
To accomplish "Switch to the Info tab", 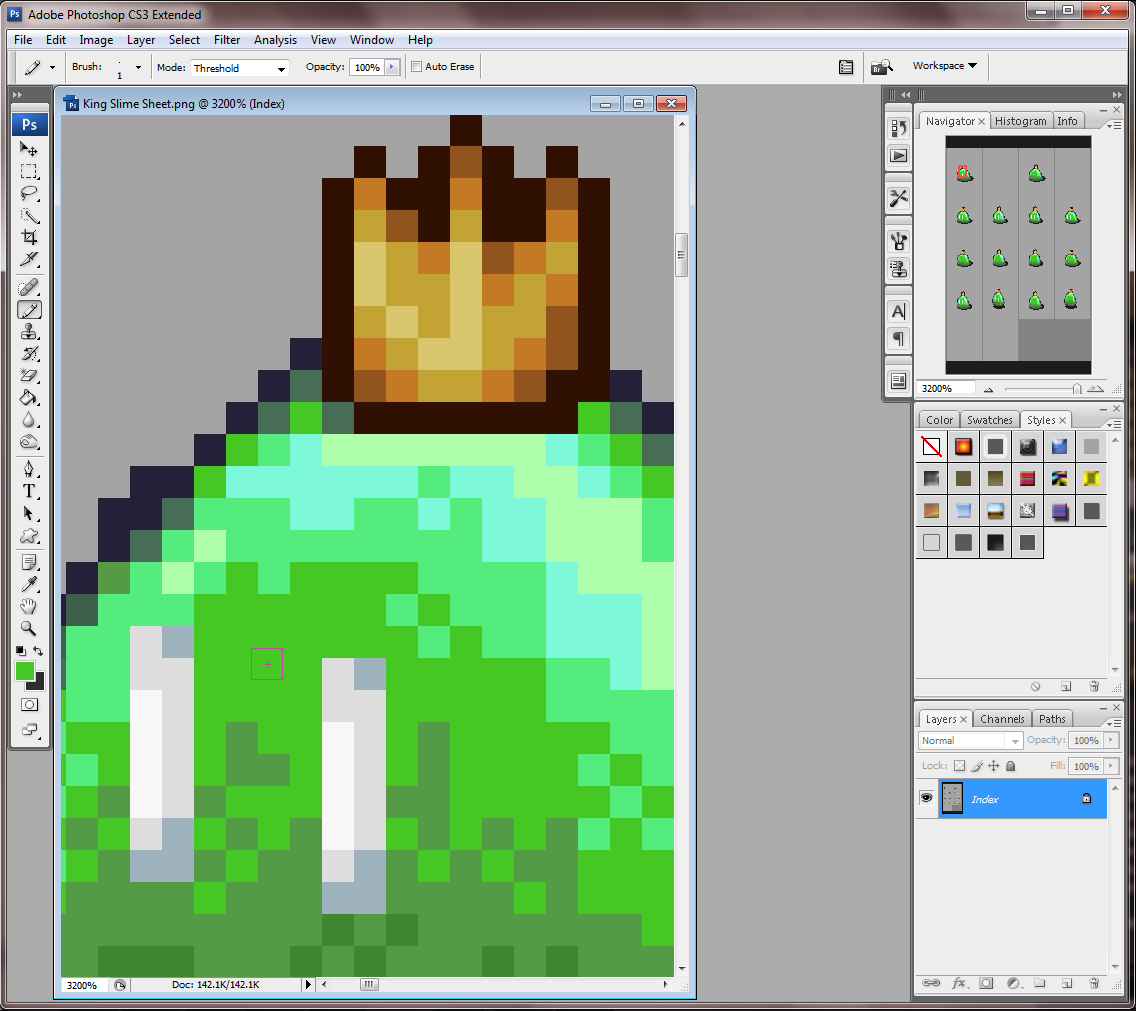I will tap(1066, 121).
